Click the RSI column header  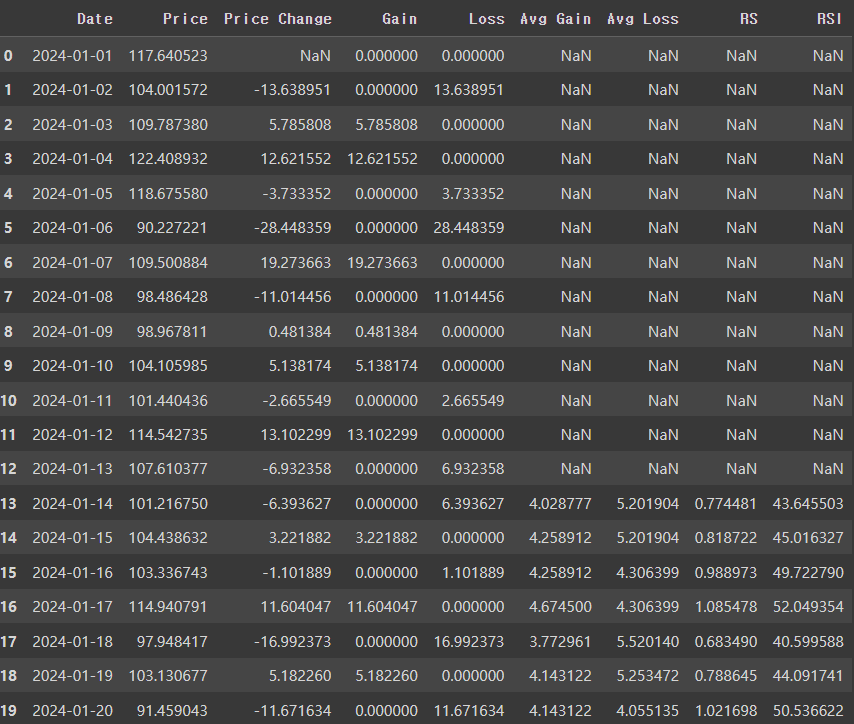(829, 19)
